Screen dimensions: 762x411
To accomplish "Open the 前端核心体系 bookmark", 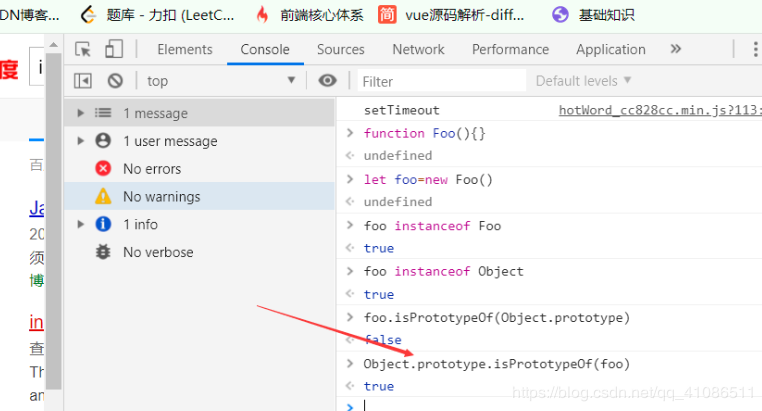I will pos(309,15).
